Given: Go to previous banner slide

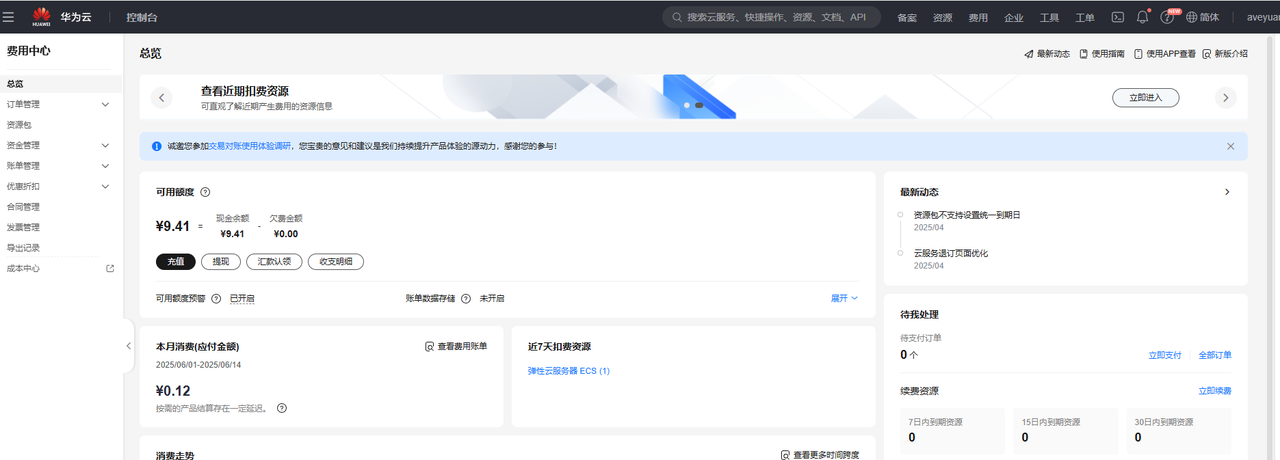Looking at the screenshot, I should tap(162, 98).
